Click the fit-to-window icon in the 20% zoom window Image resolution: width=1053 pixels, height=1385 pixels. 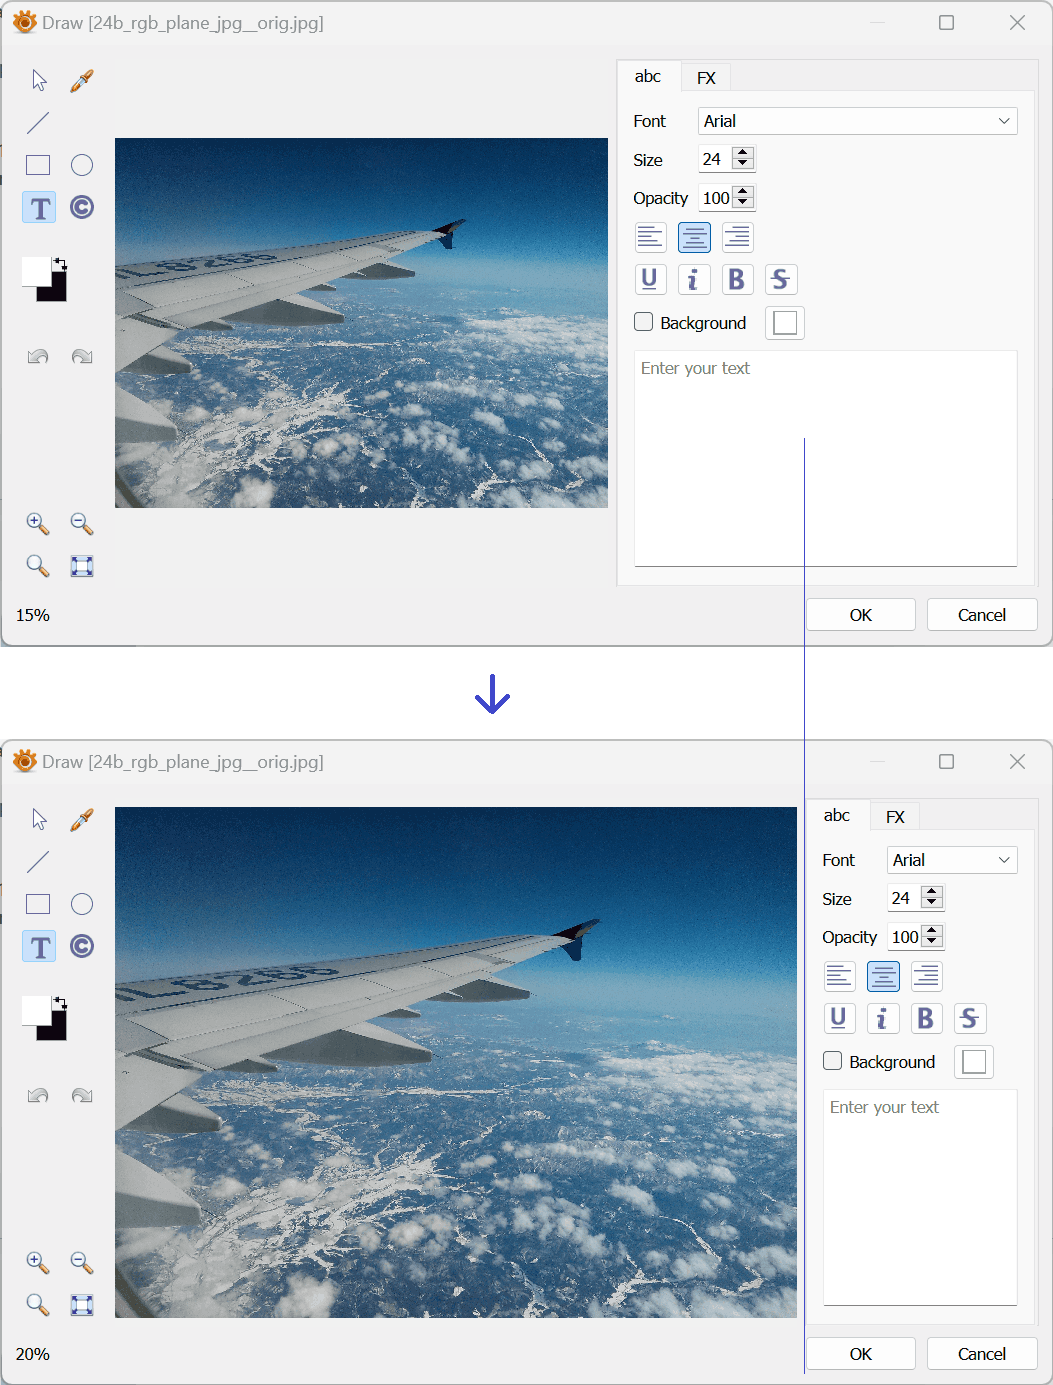[x=82, y=1305]
